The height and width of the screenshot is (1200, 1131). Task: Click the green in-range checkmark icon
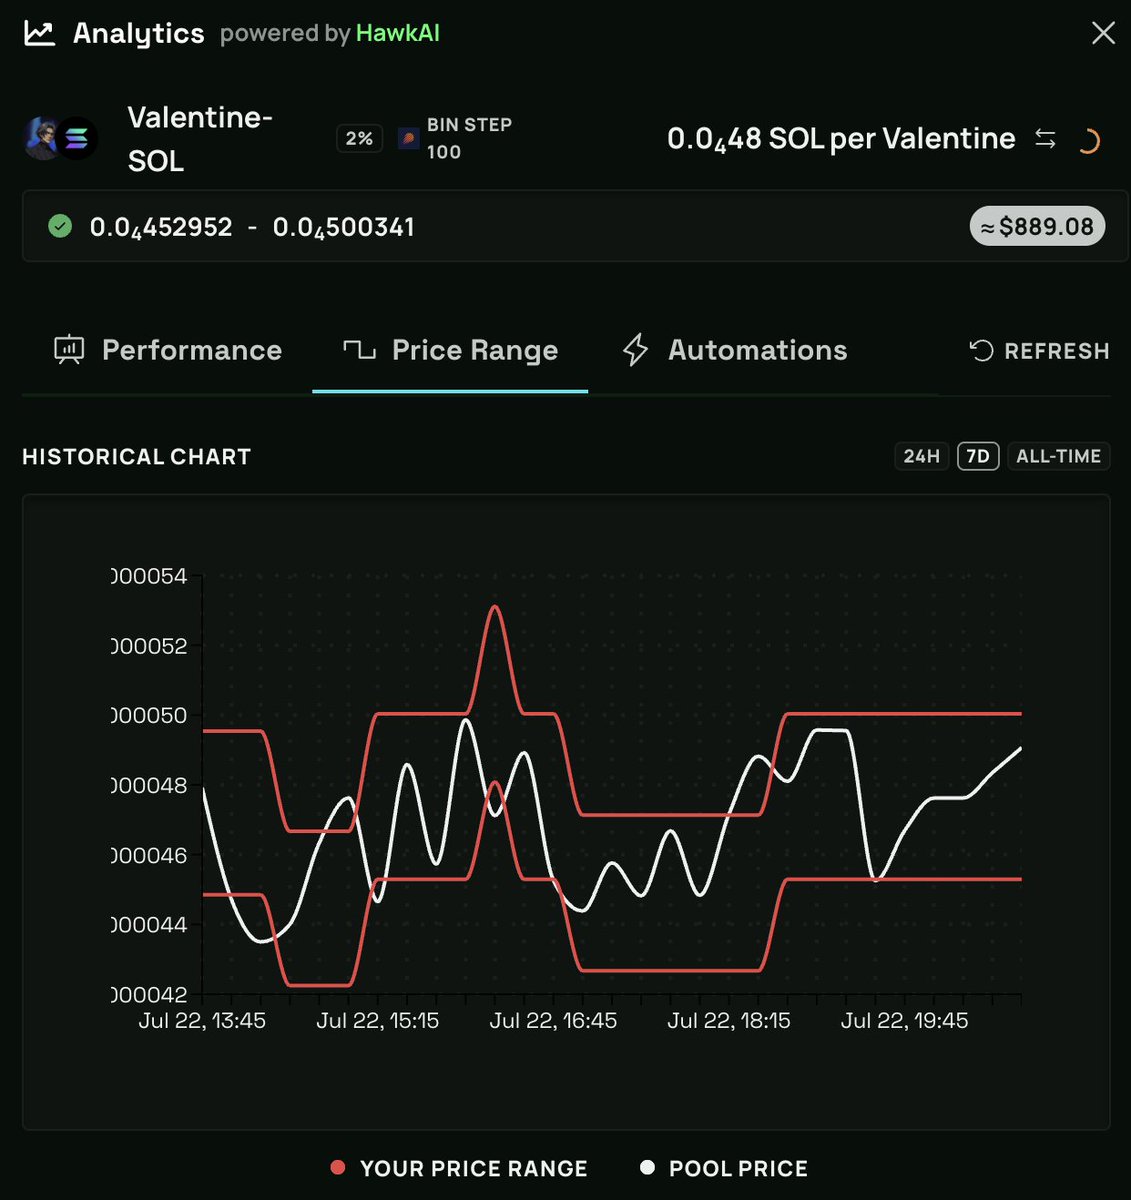coord(60,226)
